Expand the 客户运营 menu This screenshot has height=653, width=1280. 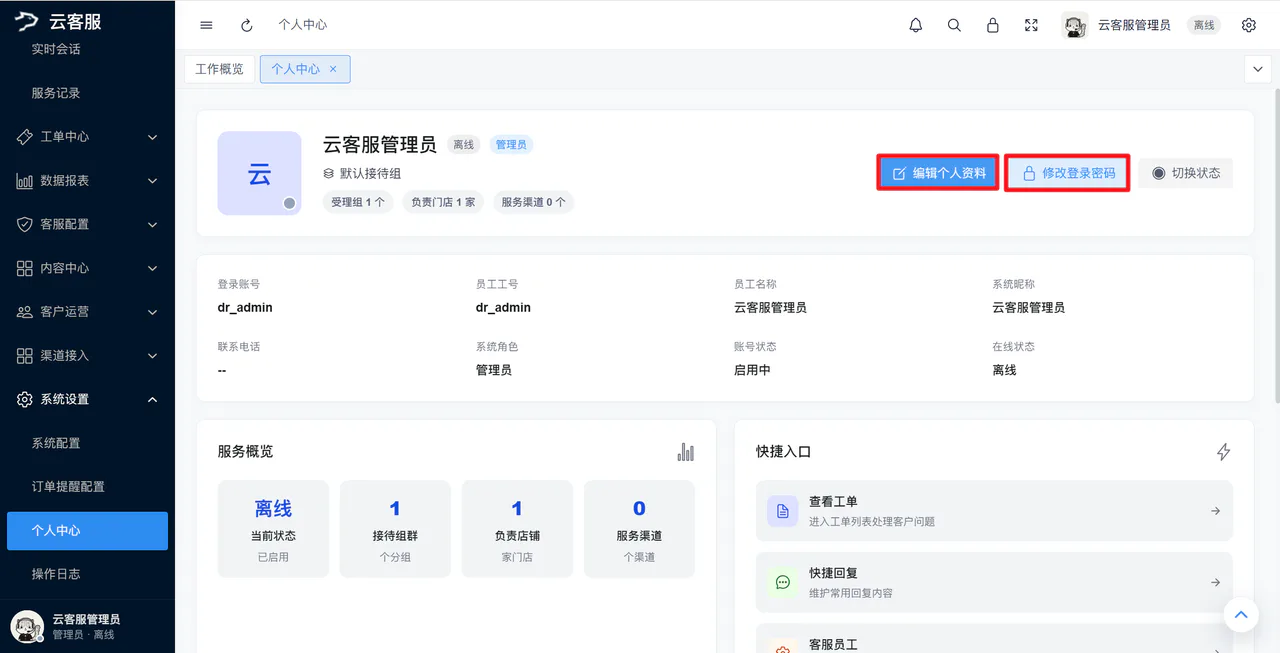pyautogui.click(x=87, y=312)
